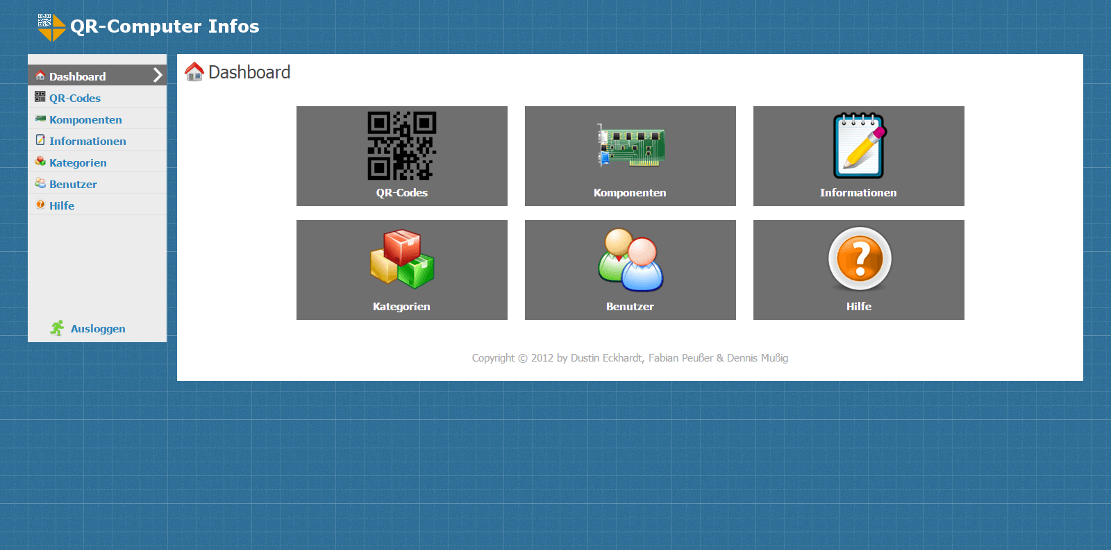Image resolution: width=1111 pixels, height=550 pixels.
Task: Click the Dashboard page heading text
Action: (249, 72)
